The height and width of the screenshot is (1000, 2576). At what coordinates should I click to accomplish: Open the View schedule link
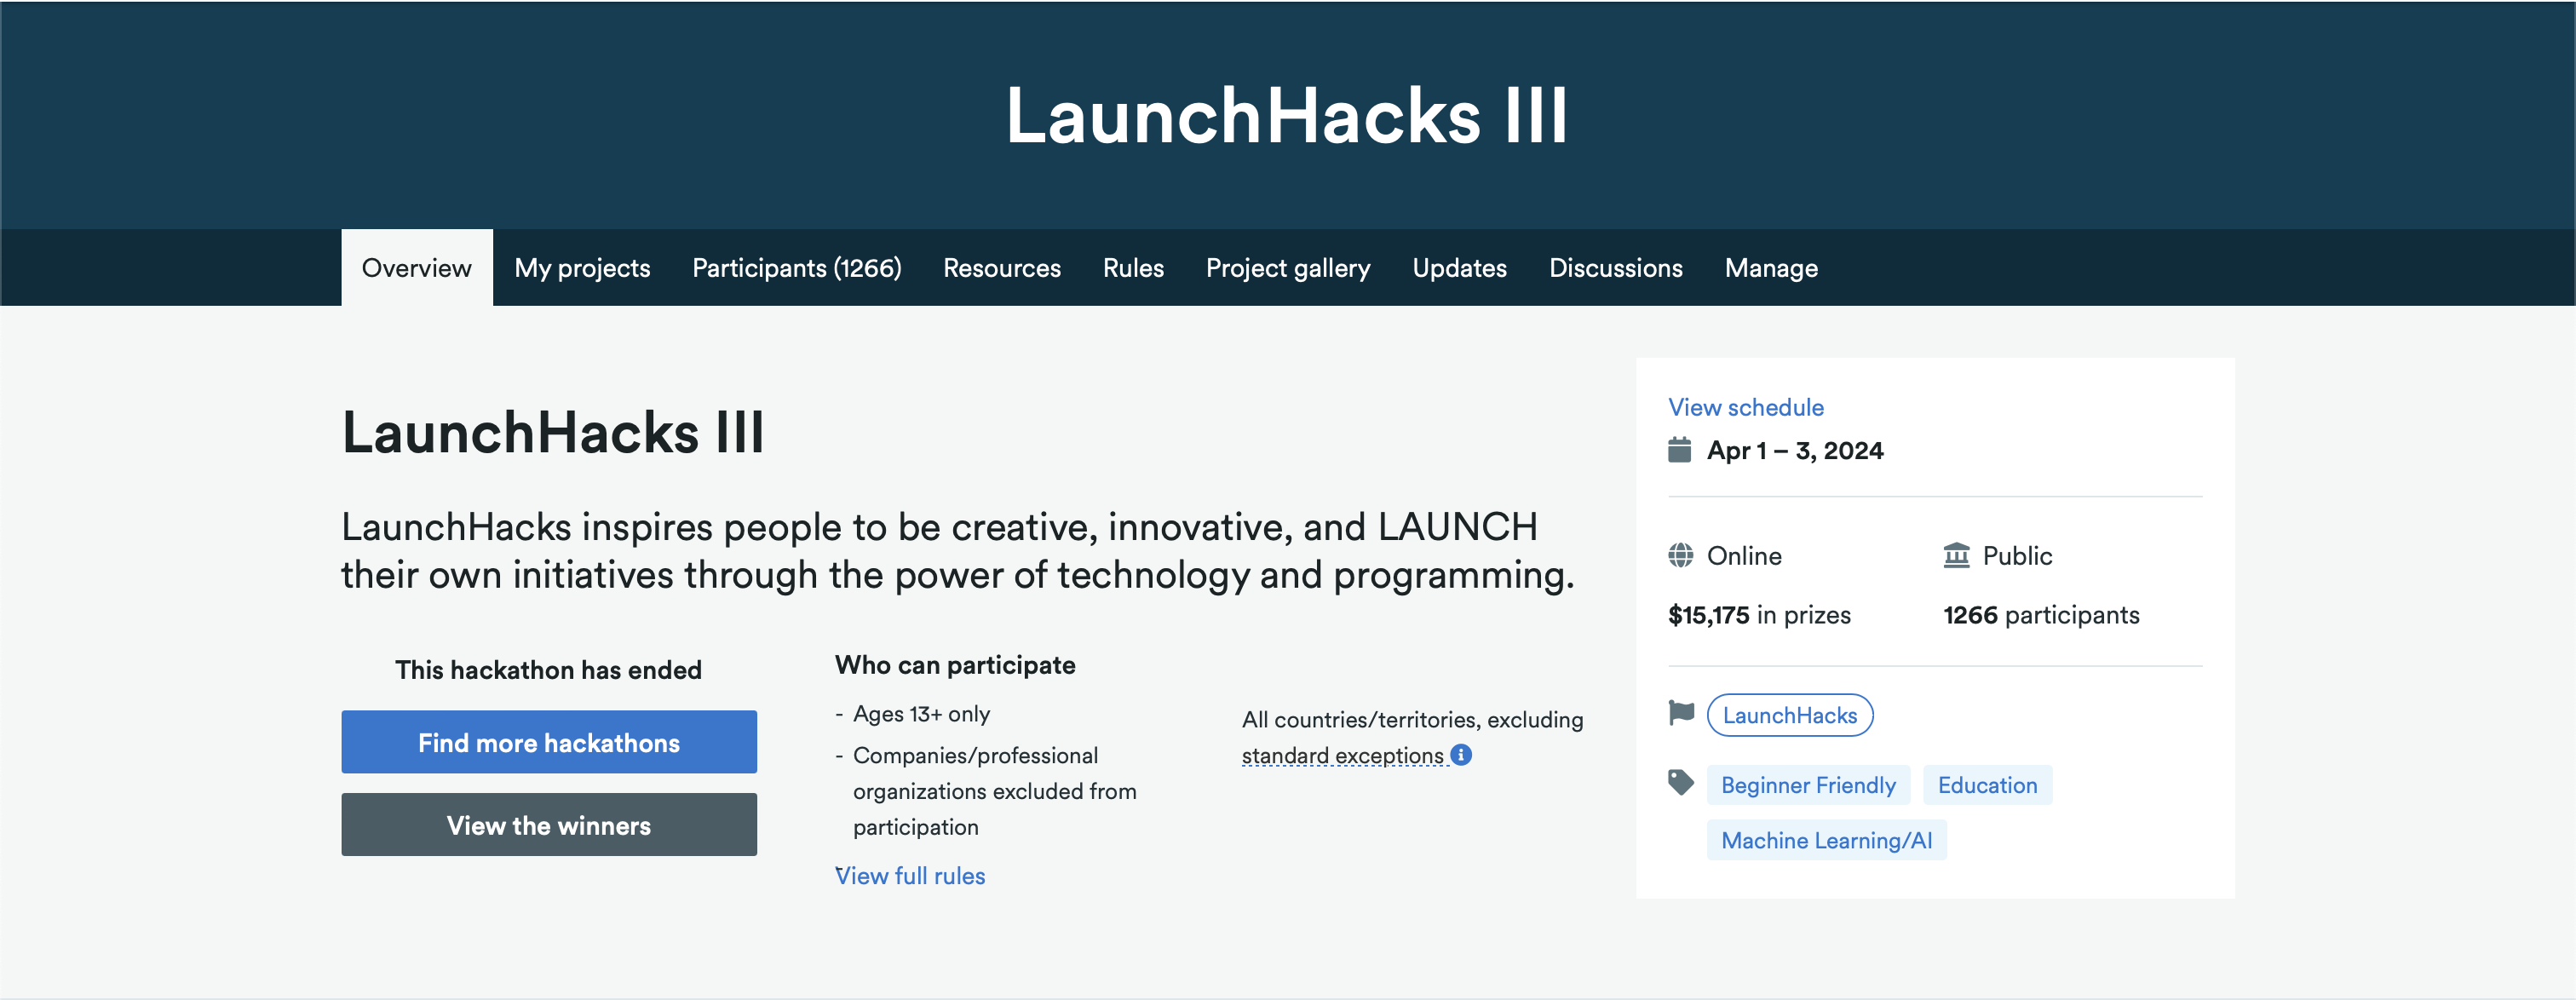(x=1746, y=407)
